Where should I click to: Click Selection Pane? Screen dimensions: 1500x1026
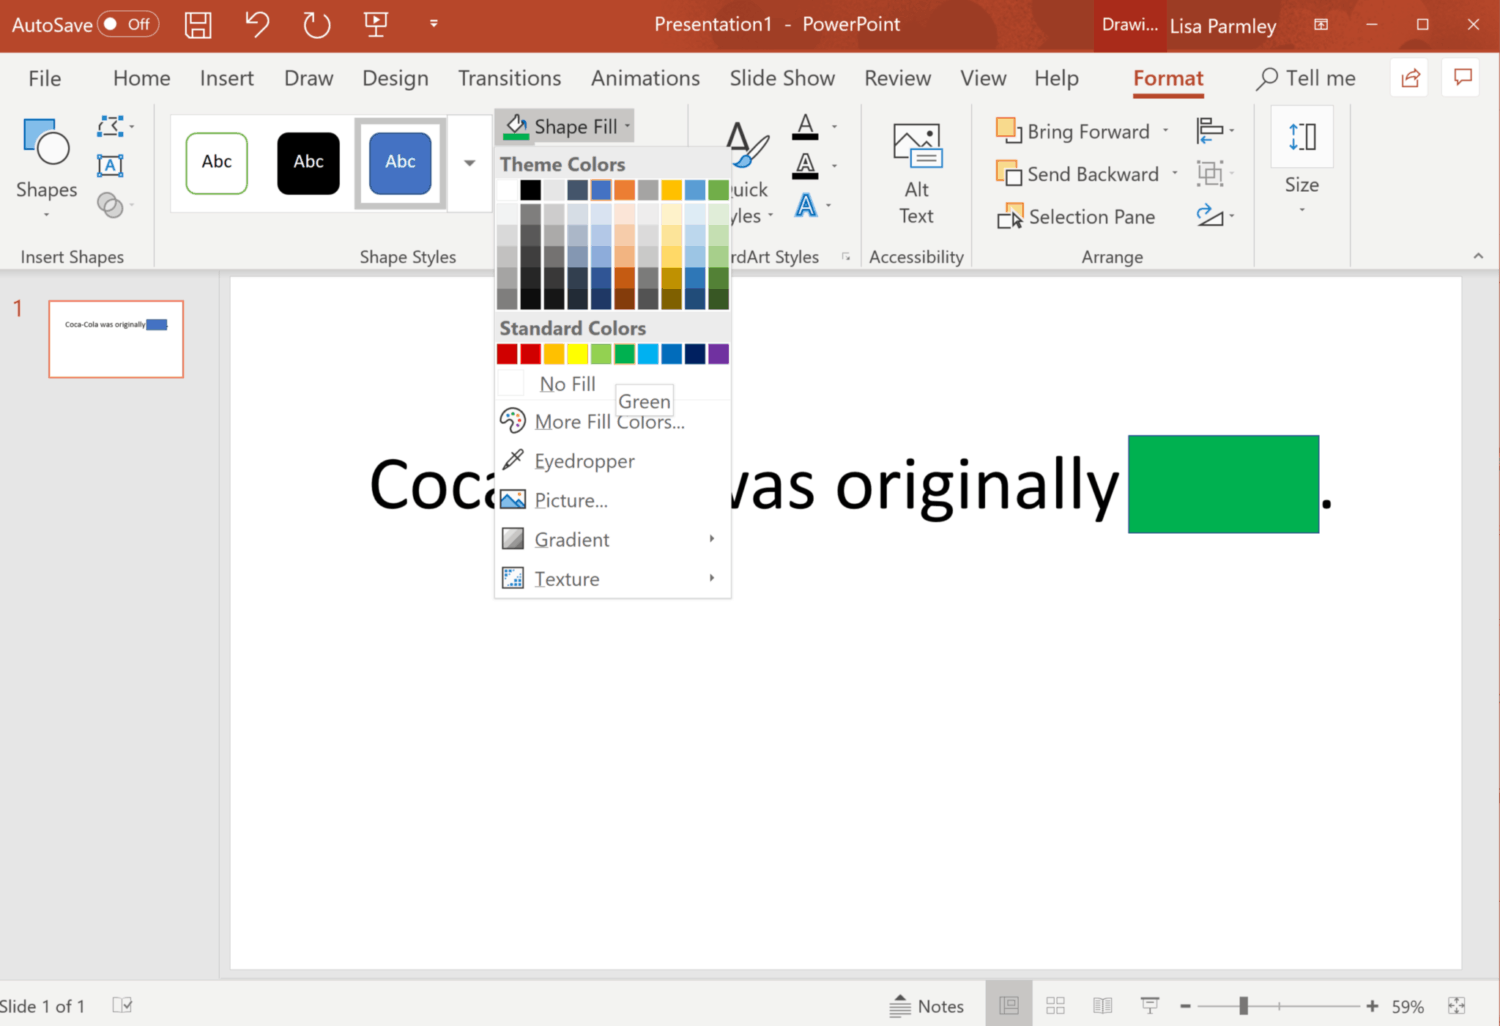(1076, 217)
